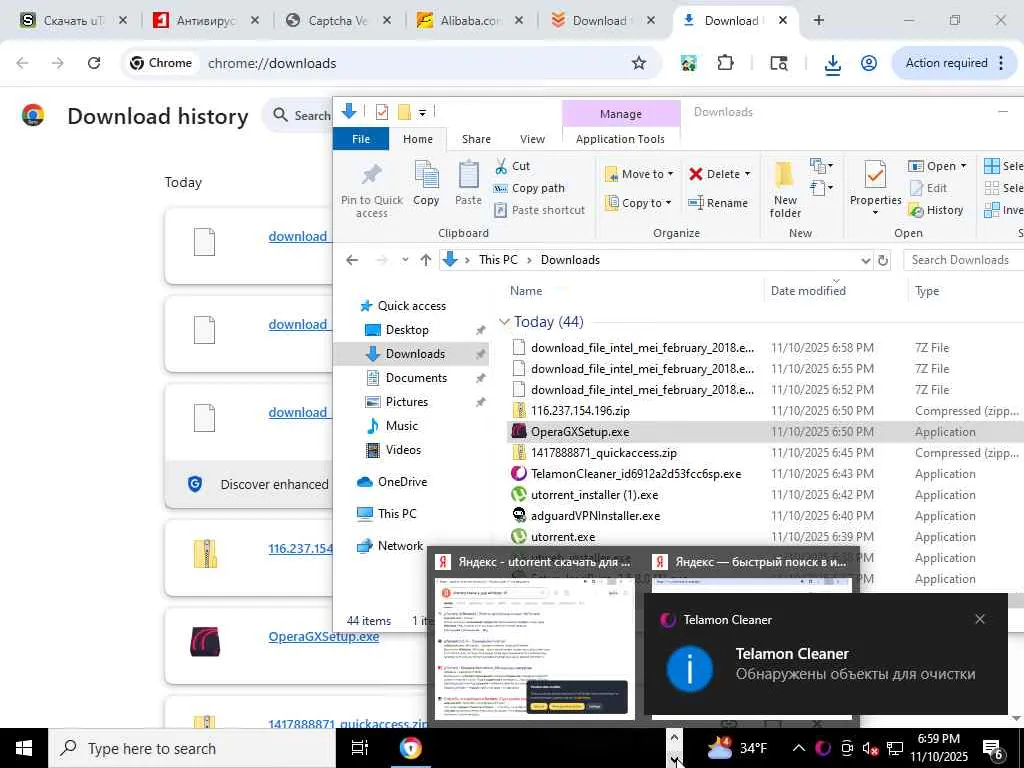Click the large Paste icon
Screen dimensions: 1024x768
(468, 182)
